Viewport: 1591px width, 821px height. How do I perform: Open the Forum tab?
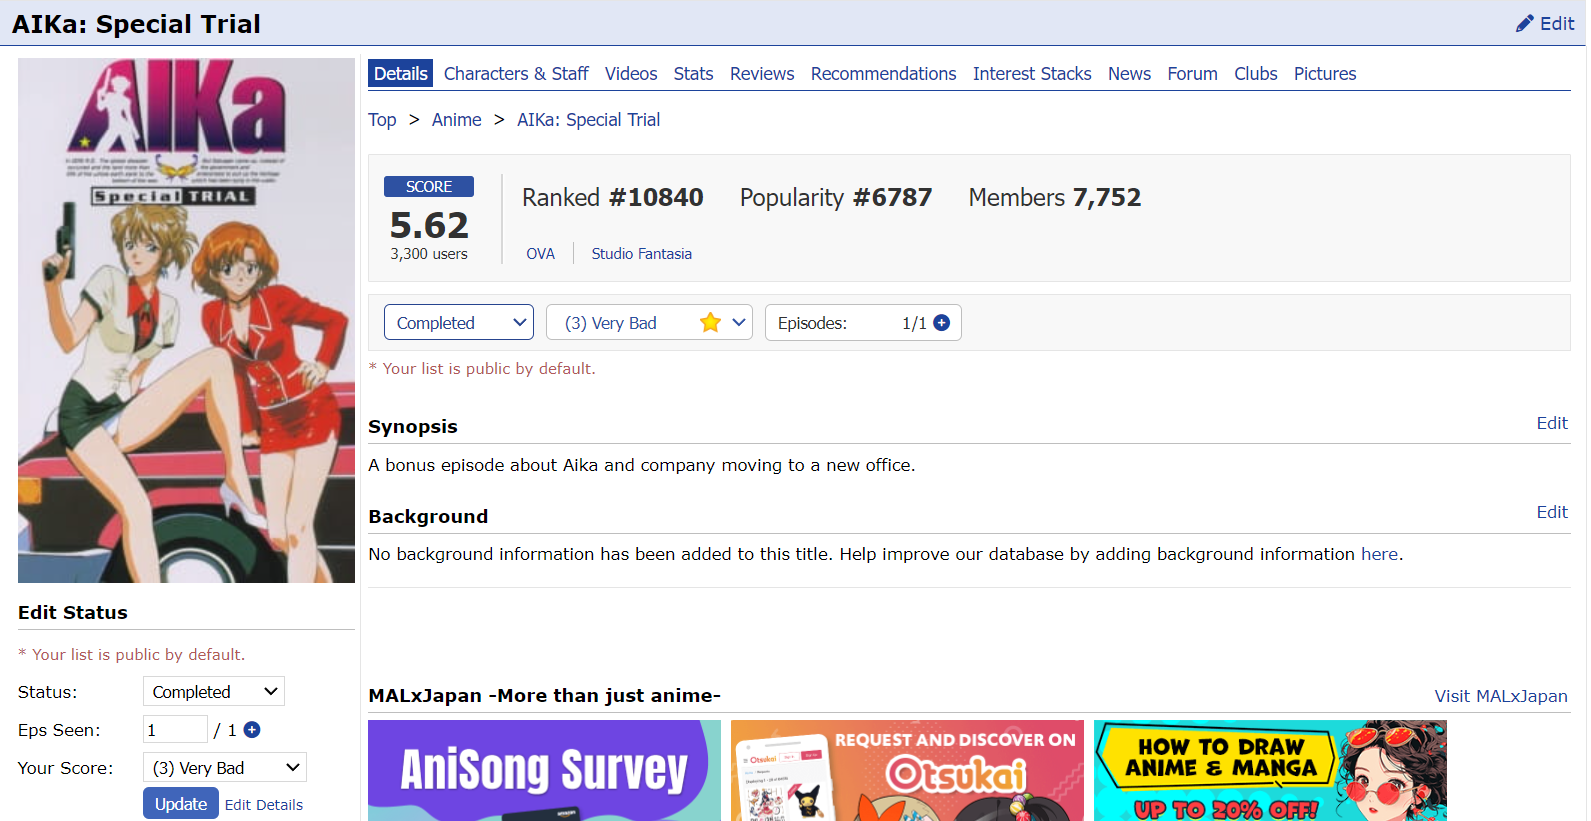tap(1192, 73)
